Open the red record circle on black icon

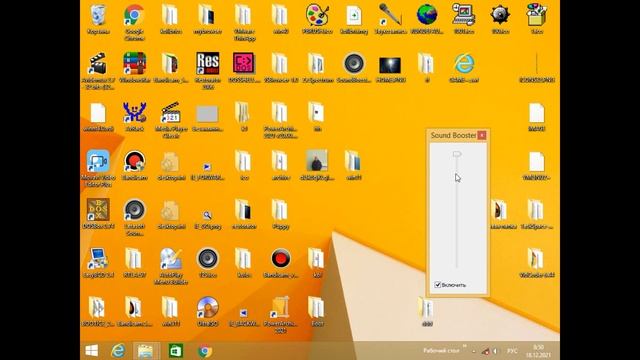coord(280,259)
